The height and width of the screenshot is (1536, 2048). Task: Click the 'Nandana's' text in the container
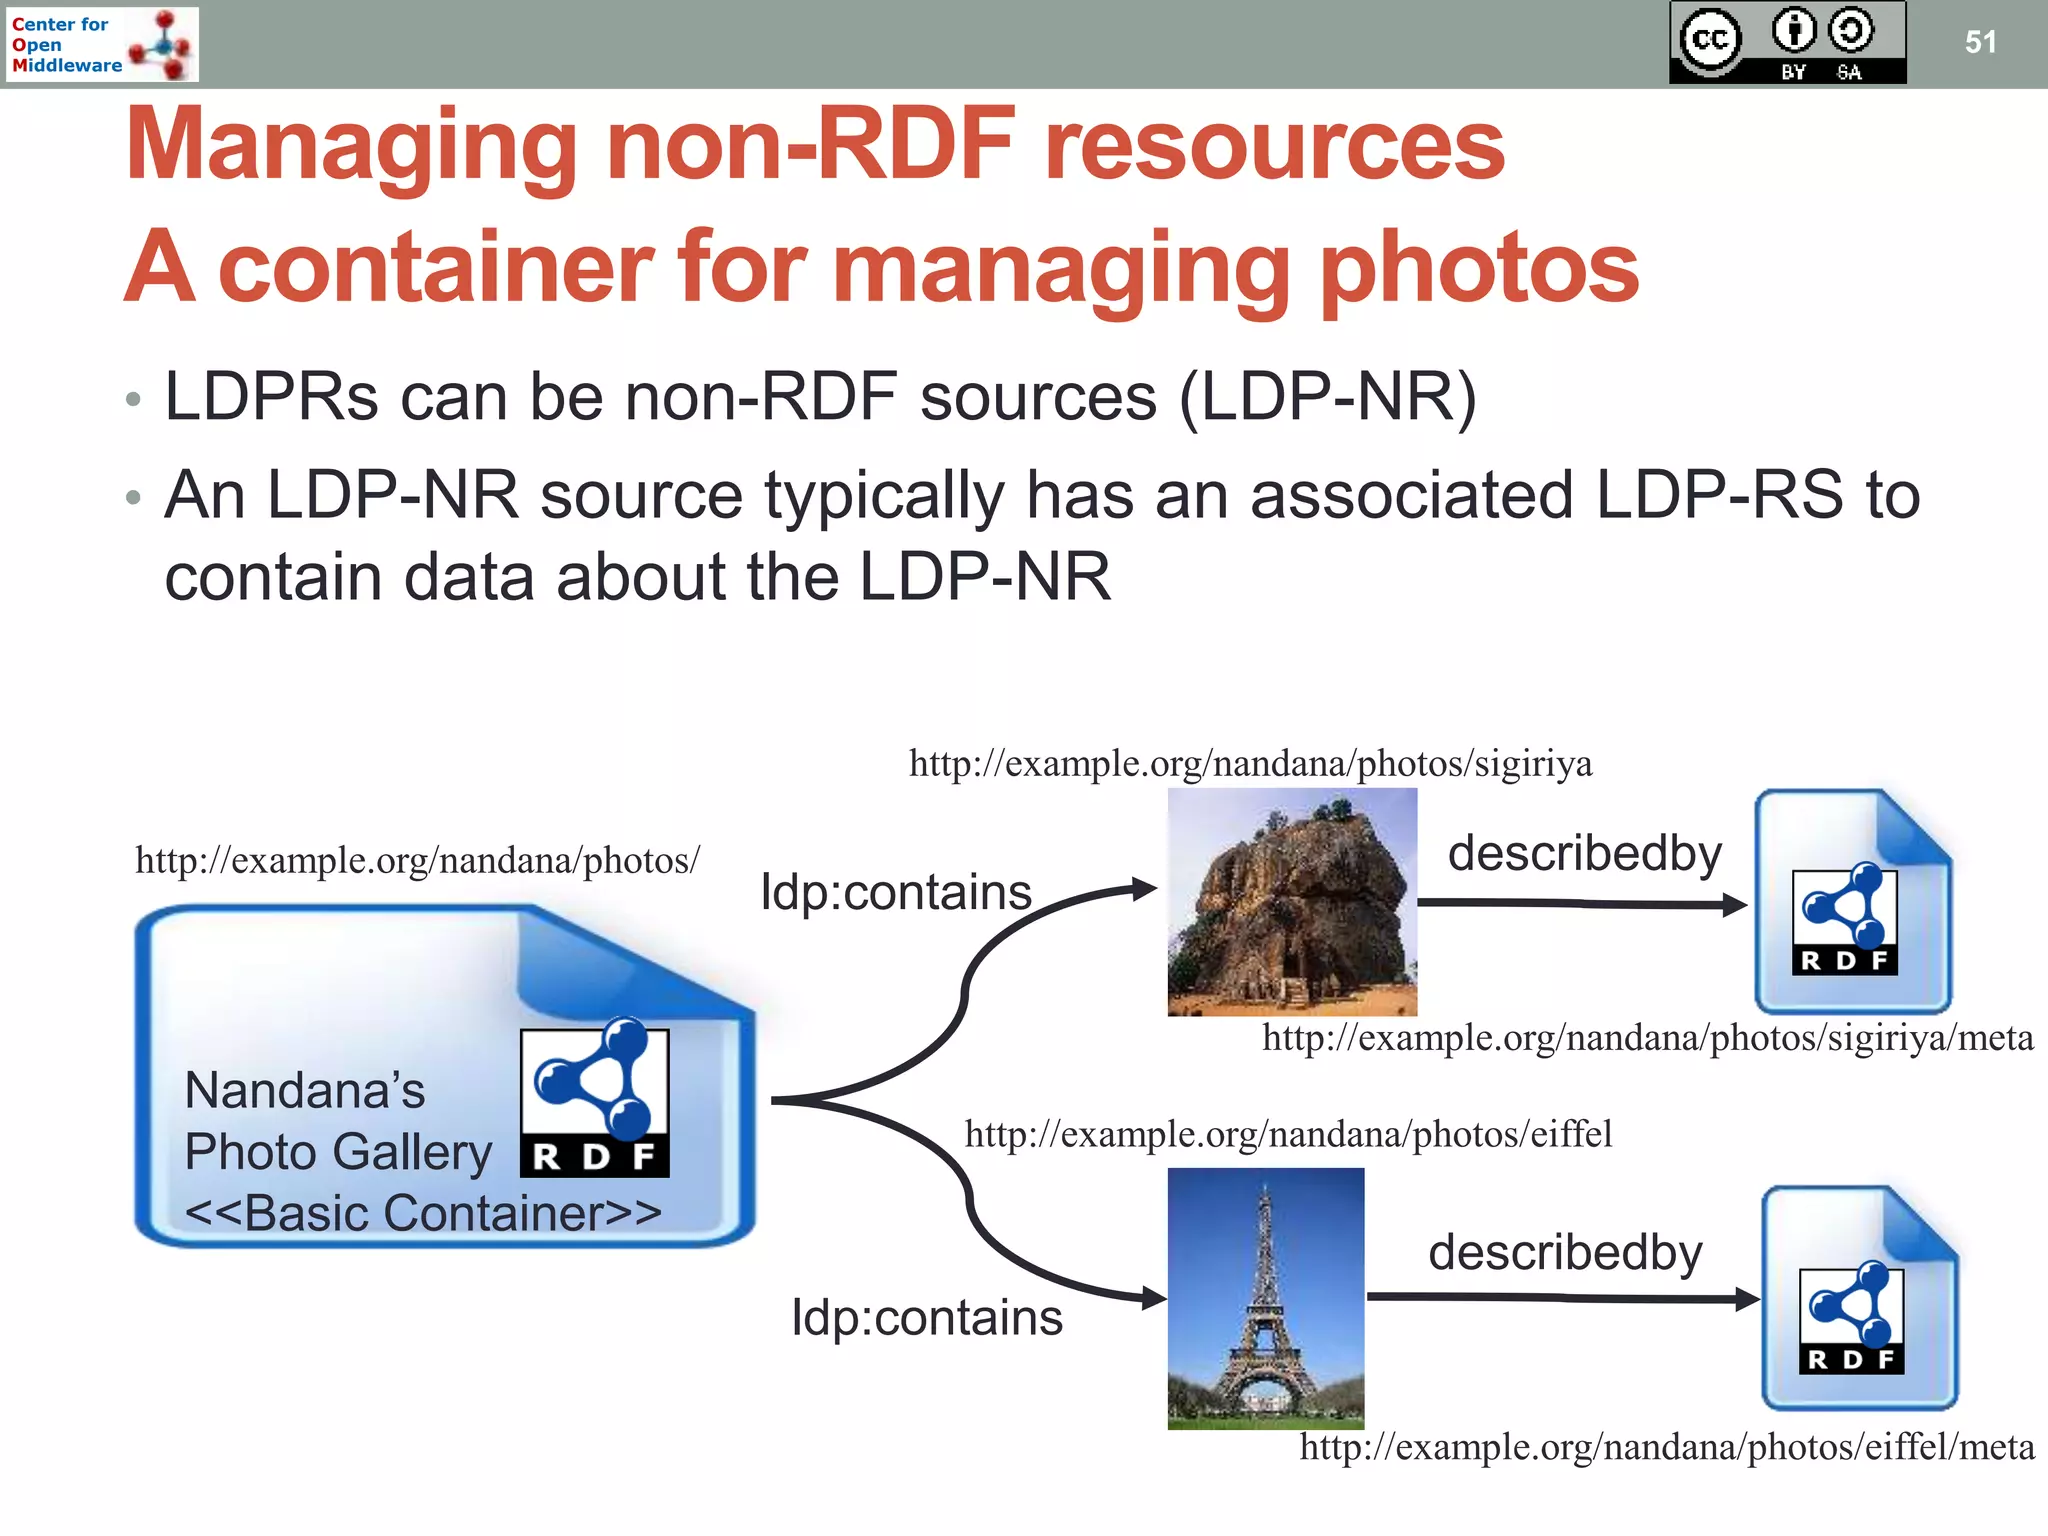click(305, 1090)
